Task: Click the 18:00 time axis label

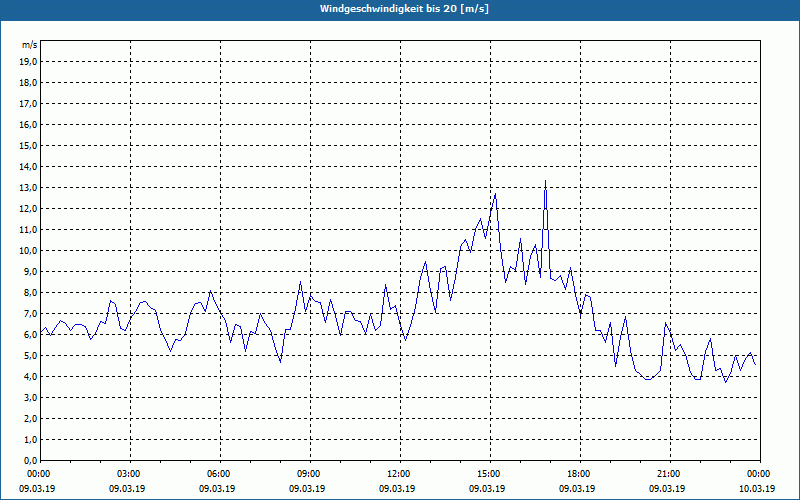Action: [x=581, y=474]
